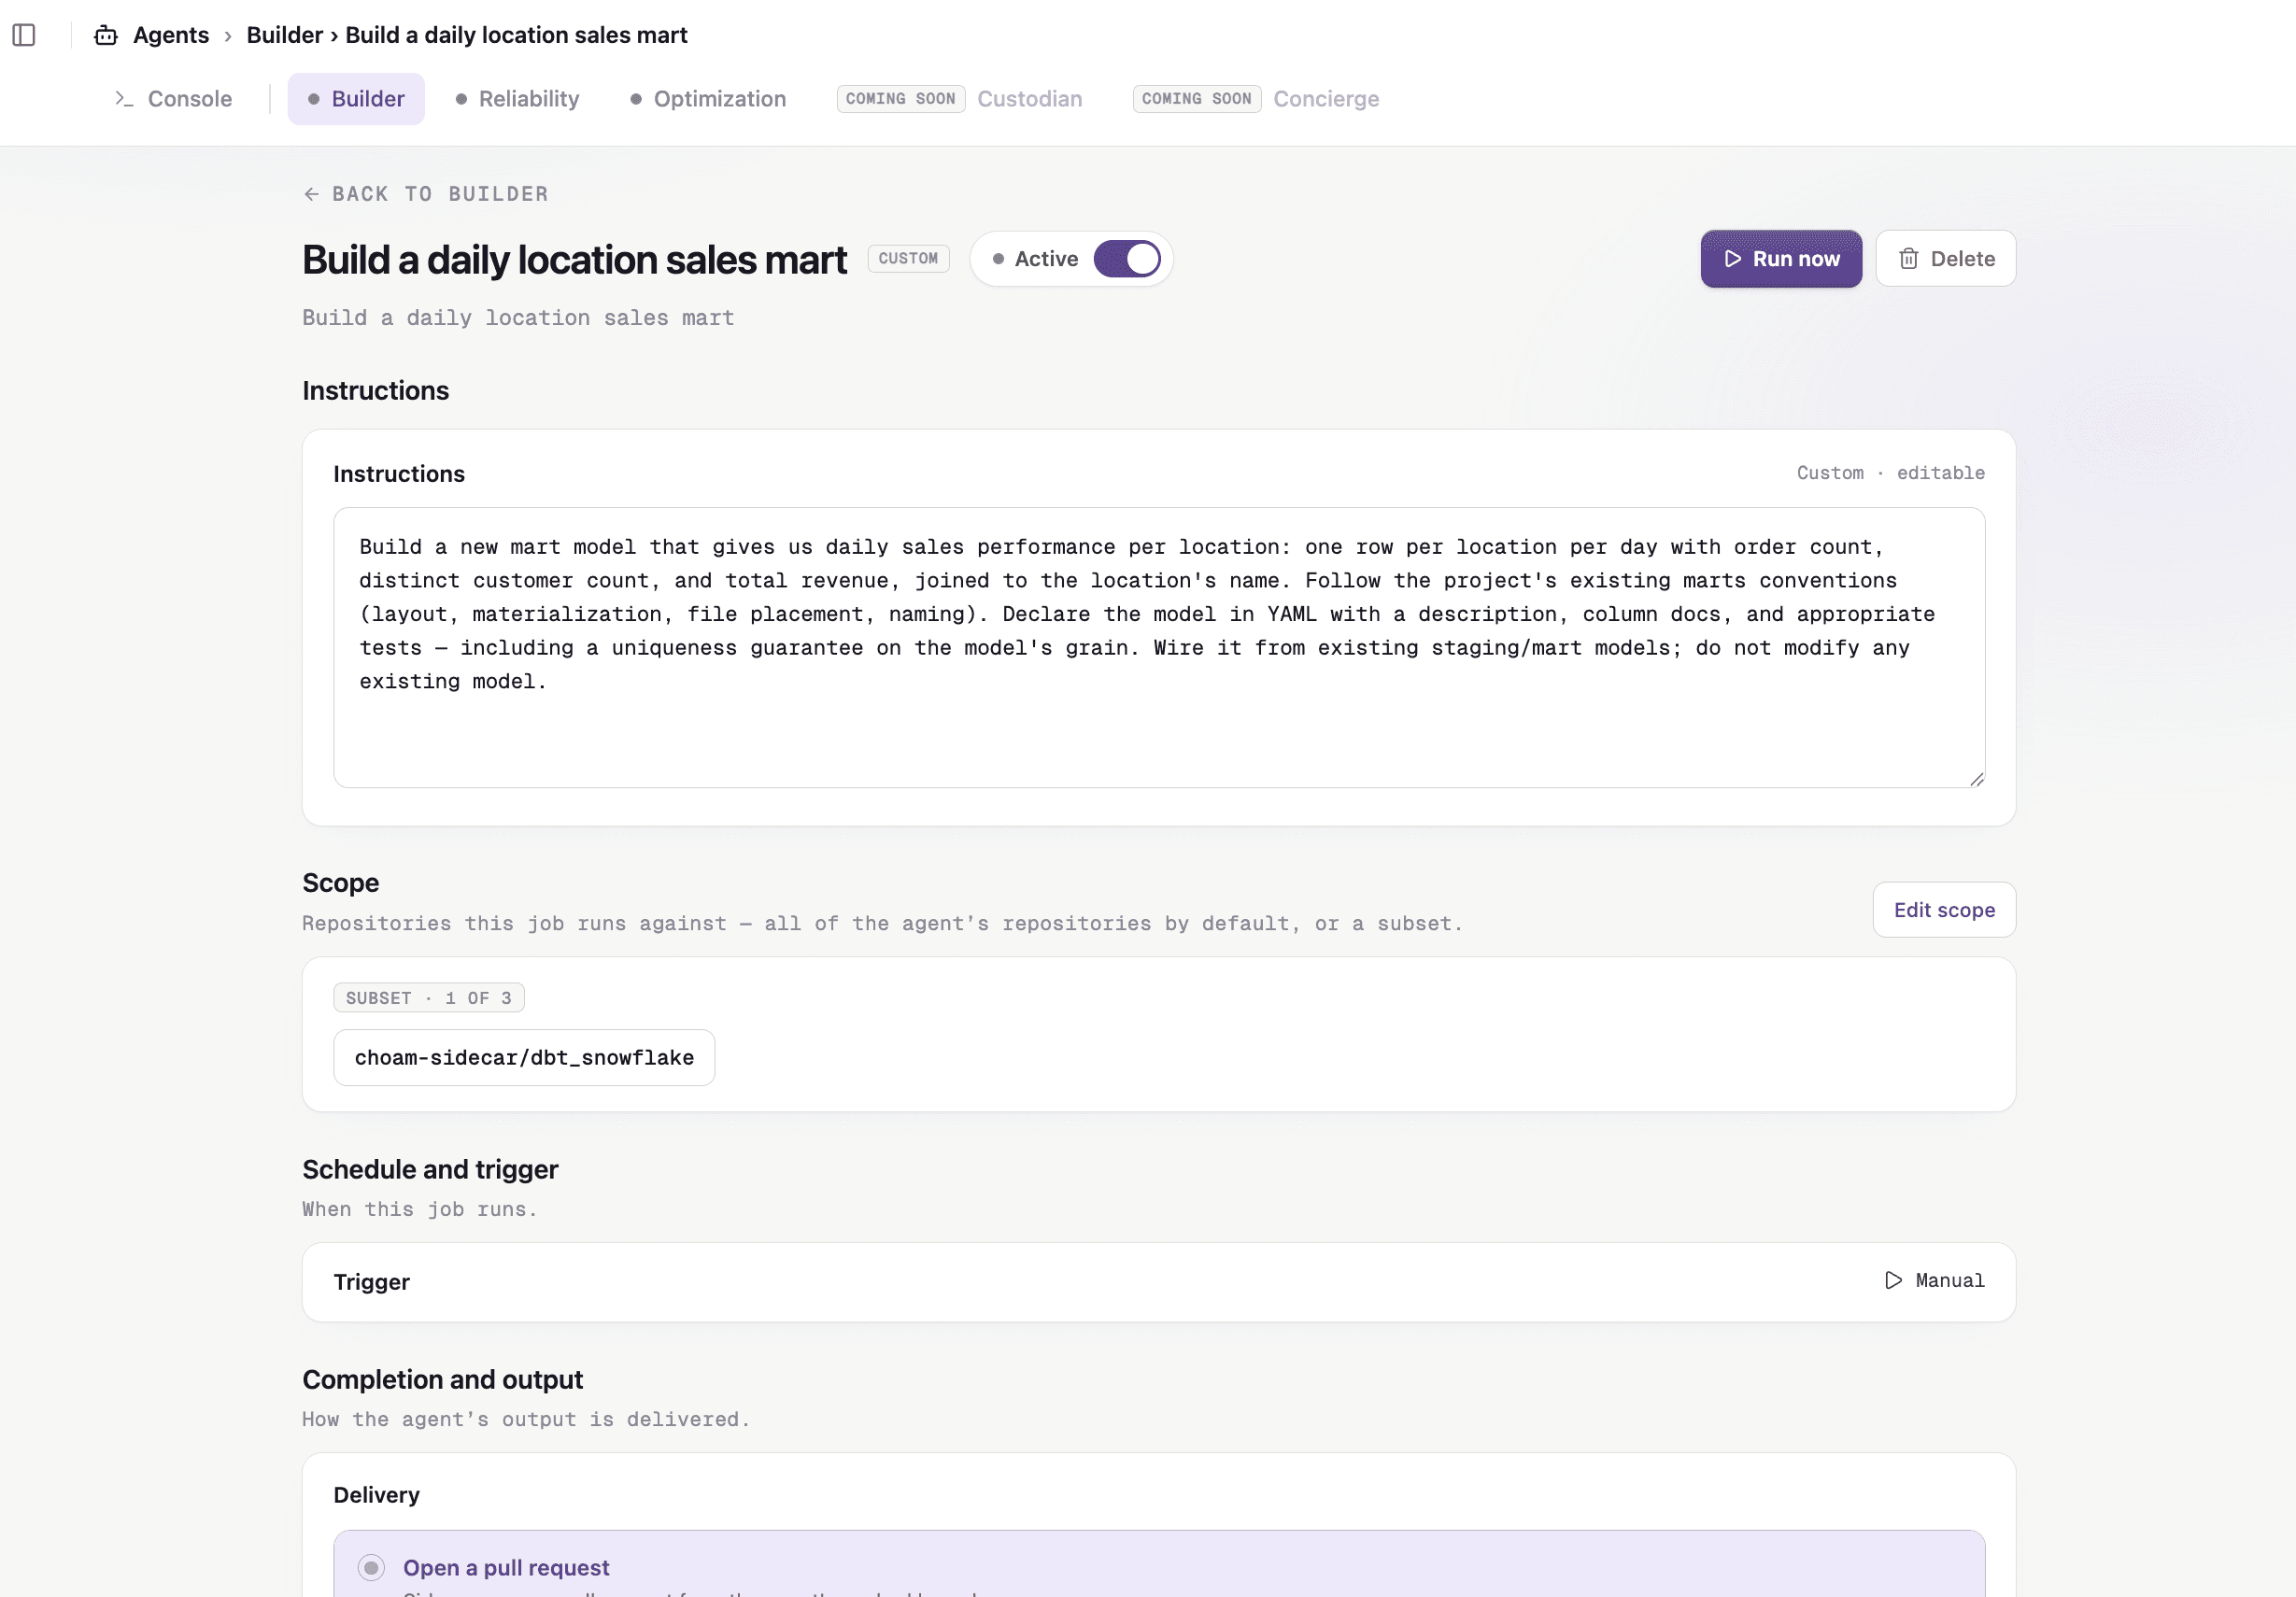This screenshot has width=2296, height=1597.
Task: Toggle the sidebar panel icon
Action: coord(24,35)
